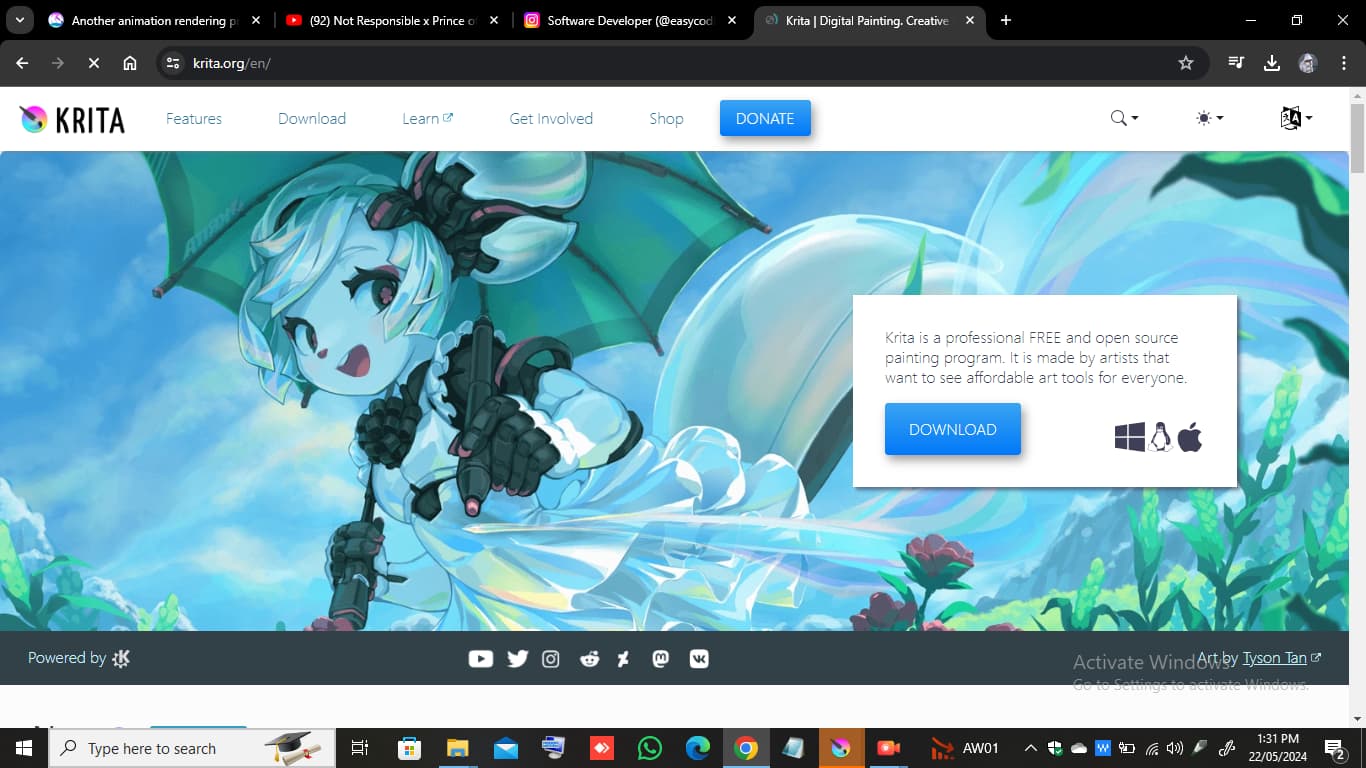Show hidden system tray icons chevron
Screen dimensions: 1366x768
coord(1030,748)
